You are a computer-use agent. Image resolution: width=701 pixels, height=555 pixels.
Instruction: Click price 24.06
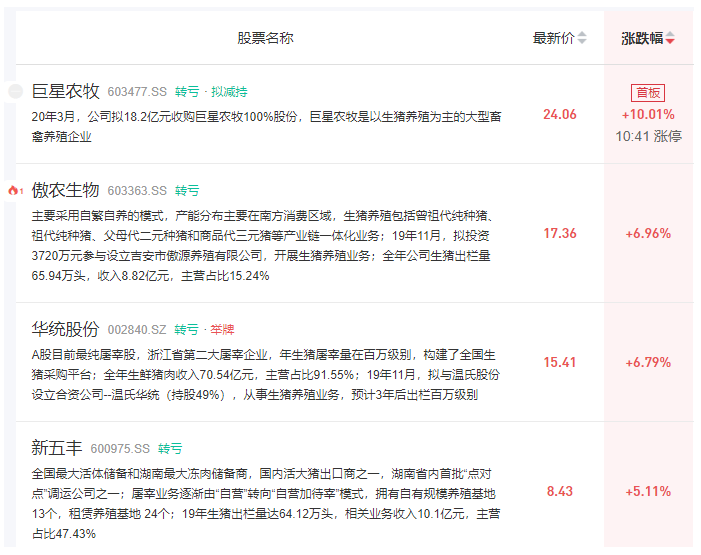click(x=560, y=114)
